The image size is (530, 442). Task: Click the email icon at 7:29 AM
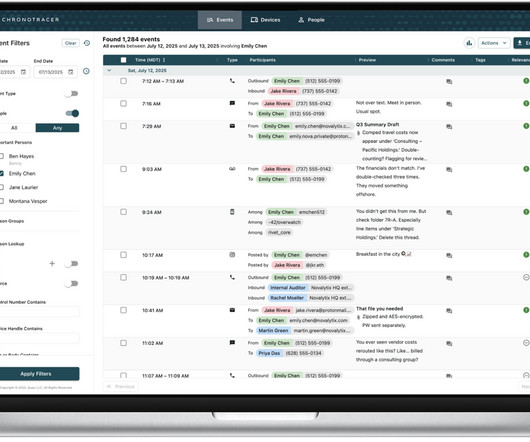click(x=232, y=126)
